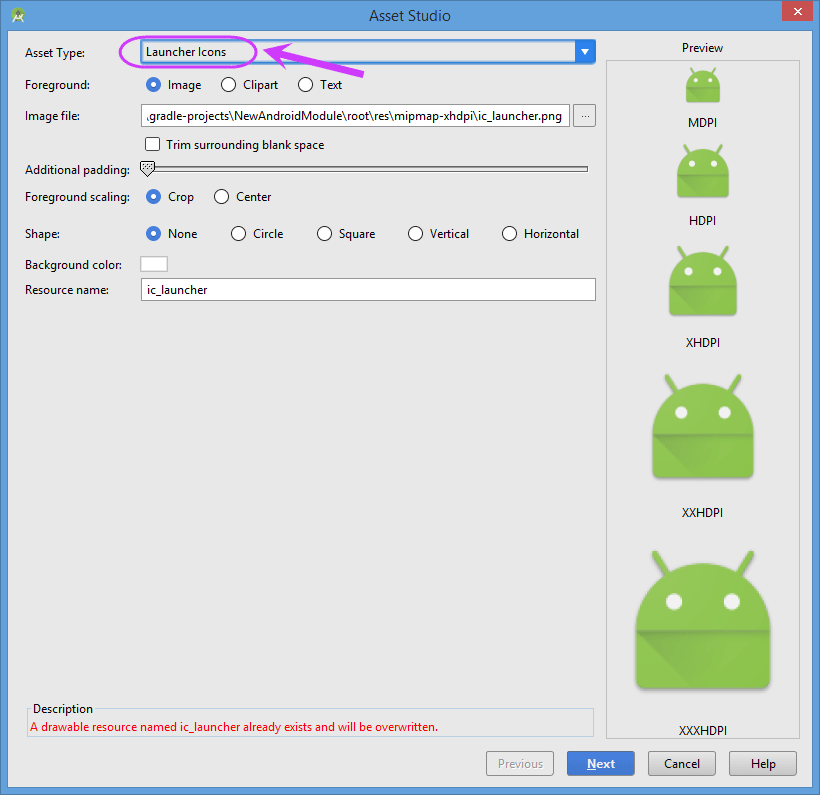Close the Asset Studio window

click(x=798, y=12)
